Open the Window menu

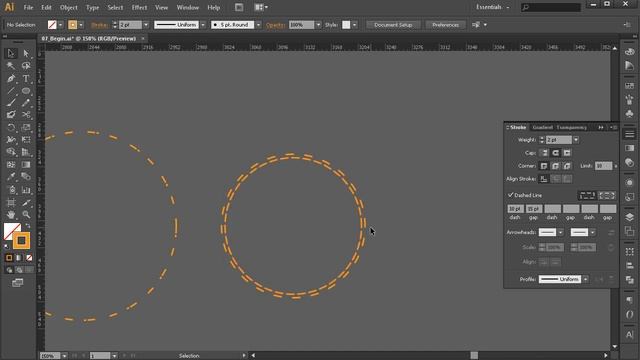(x=188, y=7)
